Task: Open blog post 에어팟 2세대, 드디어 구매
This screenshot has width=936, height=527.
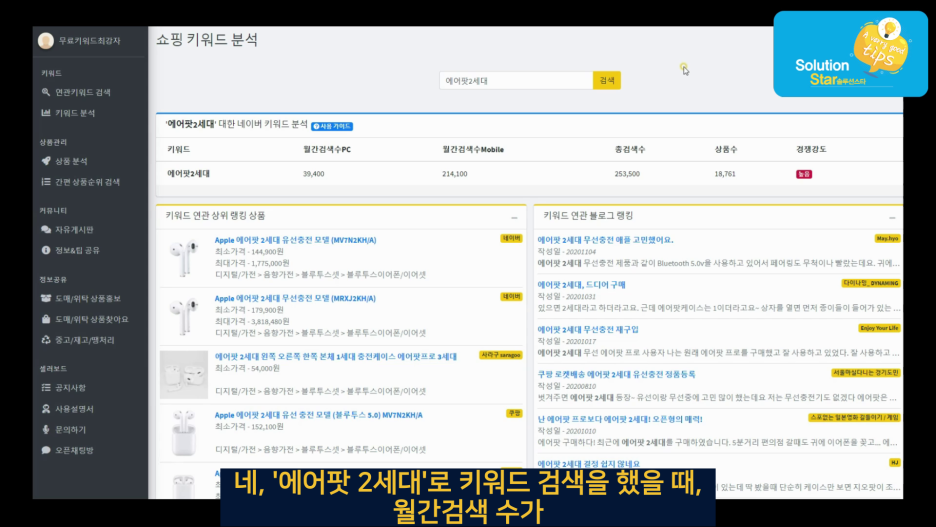Action: point(581,285)
